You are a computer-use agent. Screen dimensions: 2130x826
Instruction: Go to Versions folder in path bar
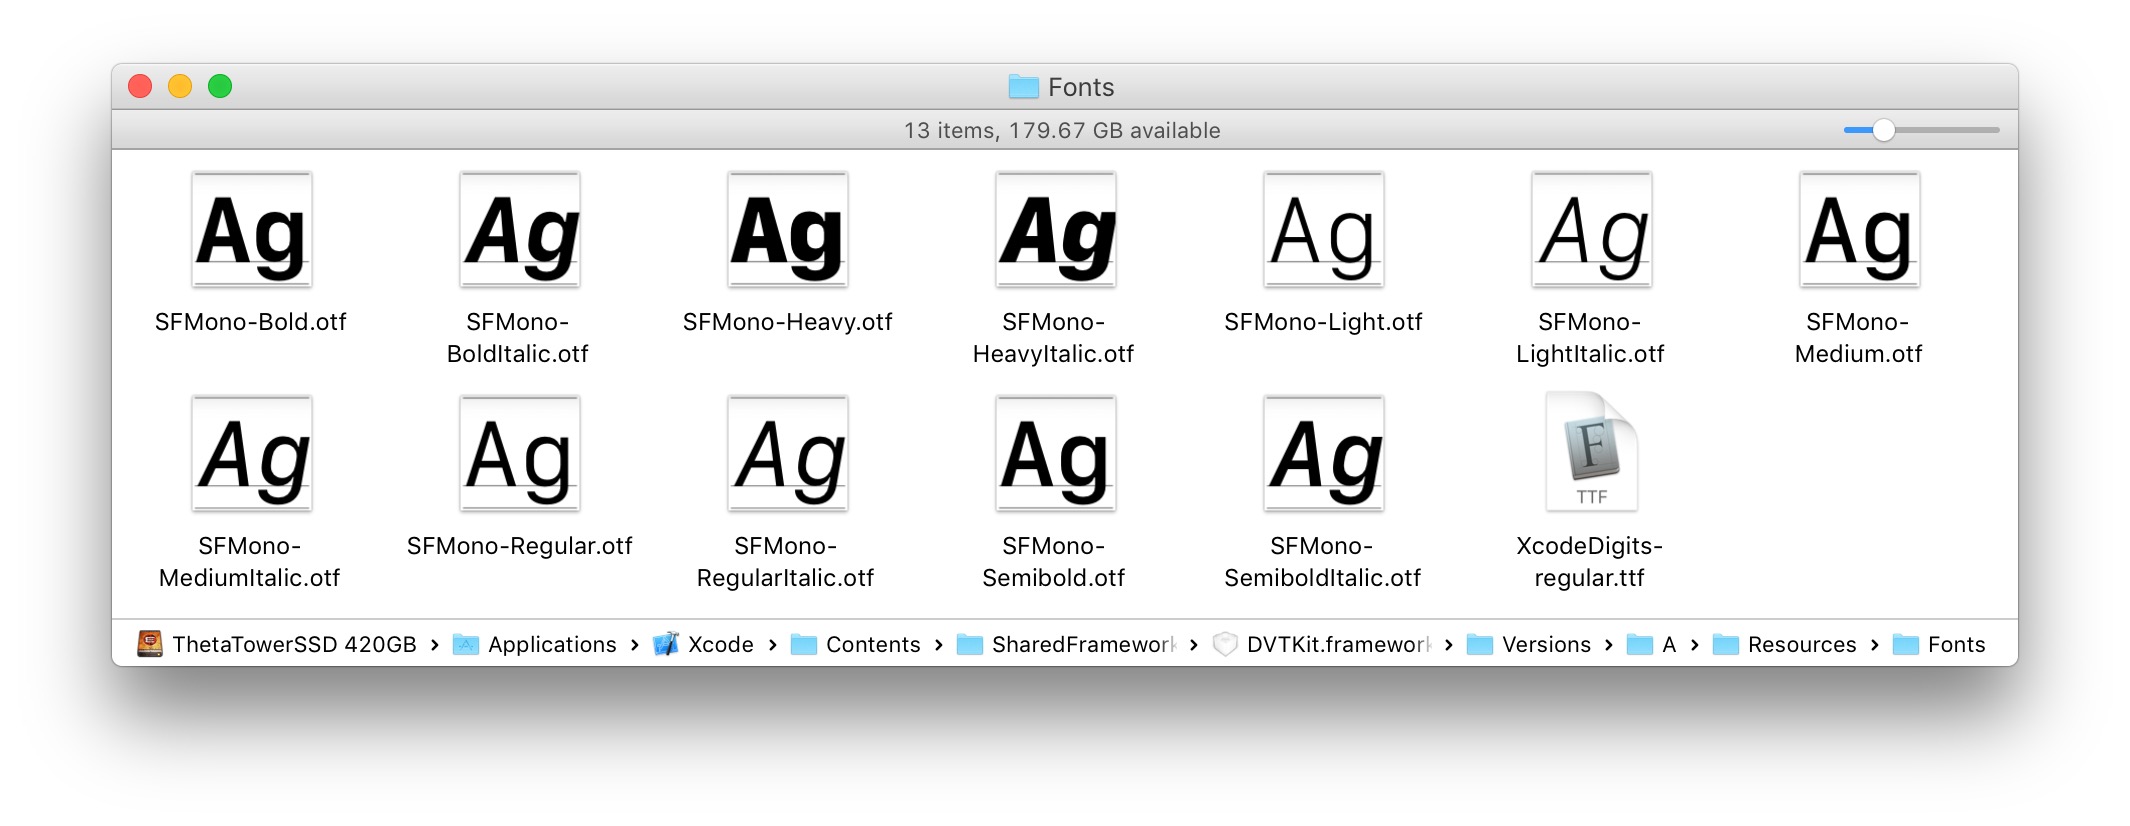[x=1528, y=644]
